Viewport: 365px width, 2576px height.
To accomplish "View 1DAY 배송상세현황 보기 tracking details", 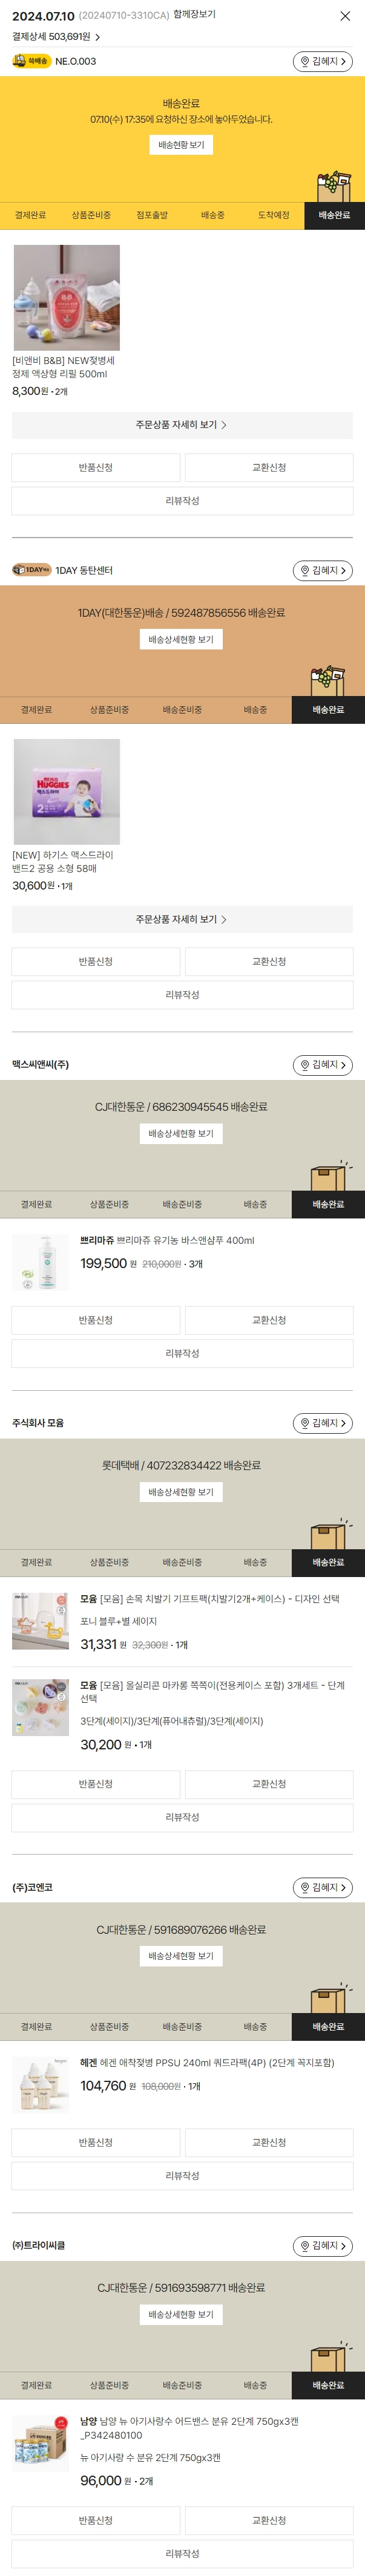I will tap(181, 639).
